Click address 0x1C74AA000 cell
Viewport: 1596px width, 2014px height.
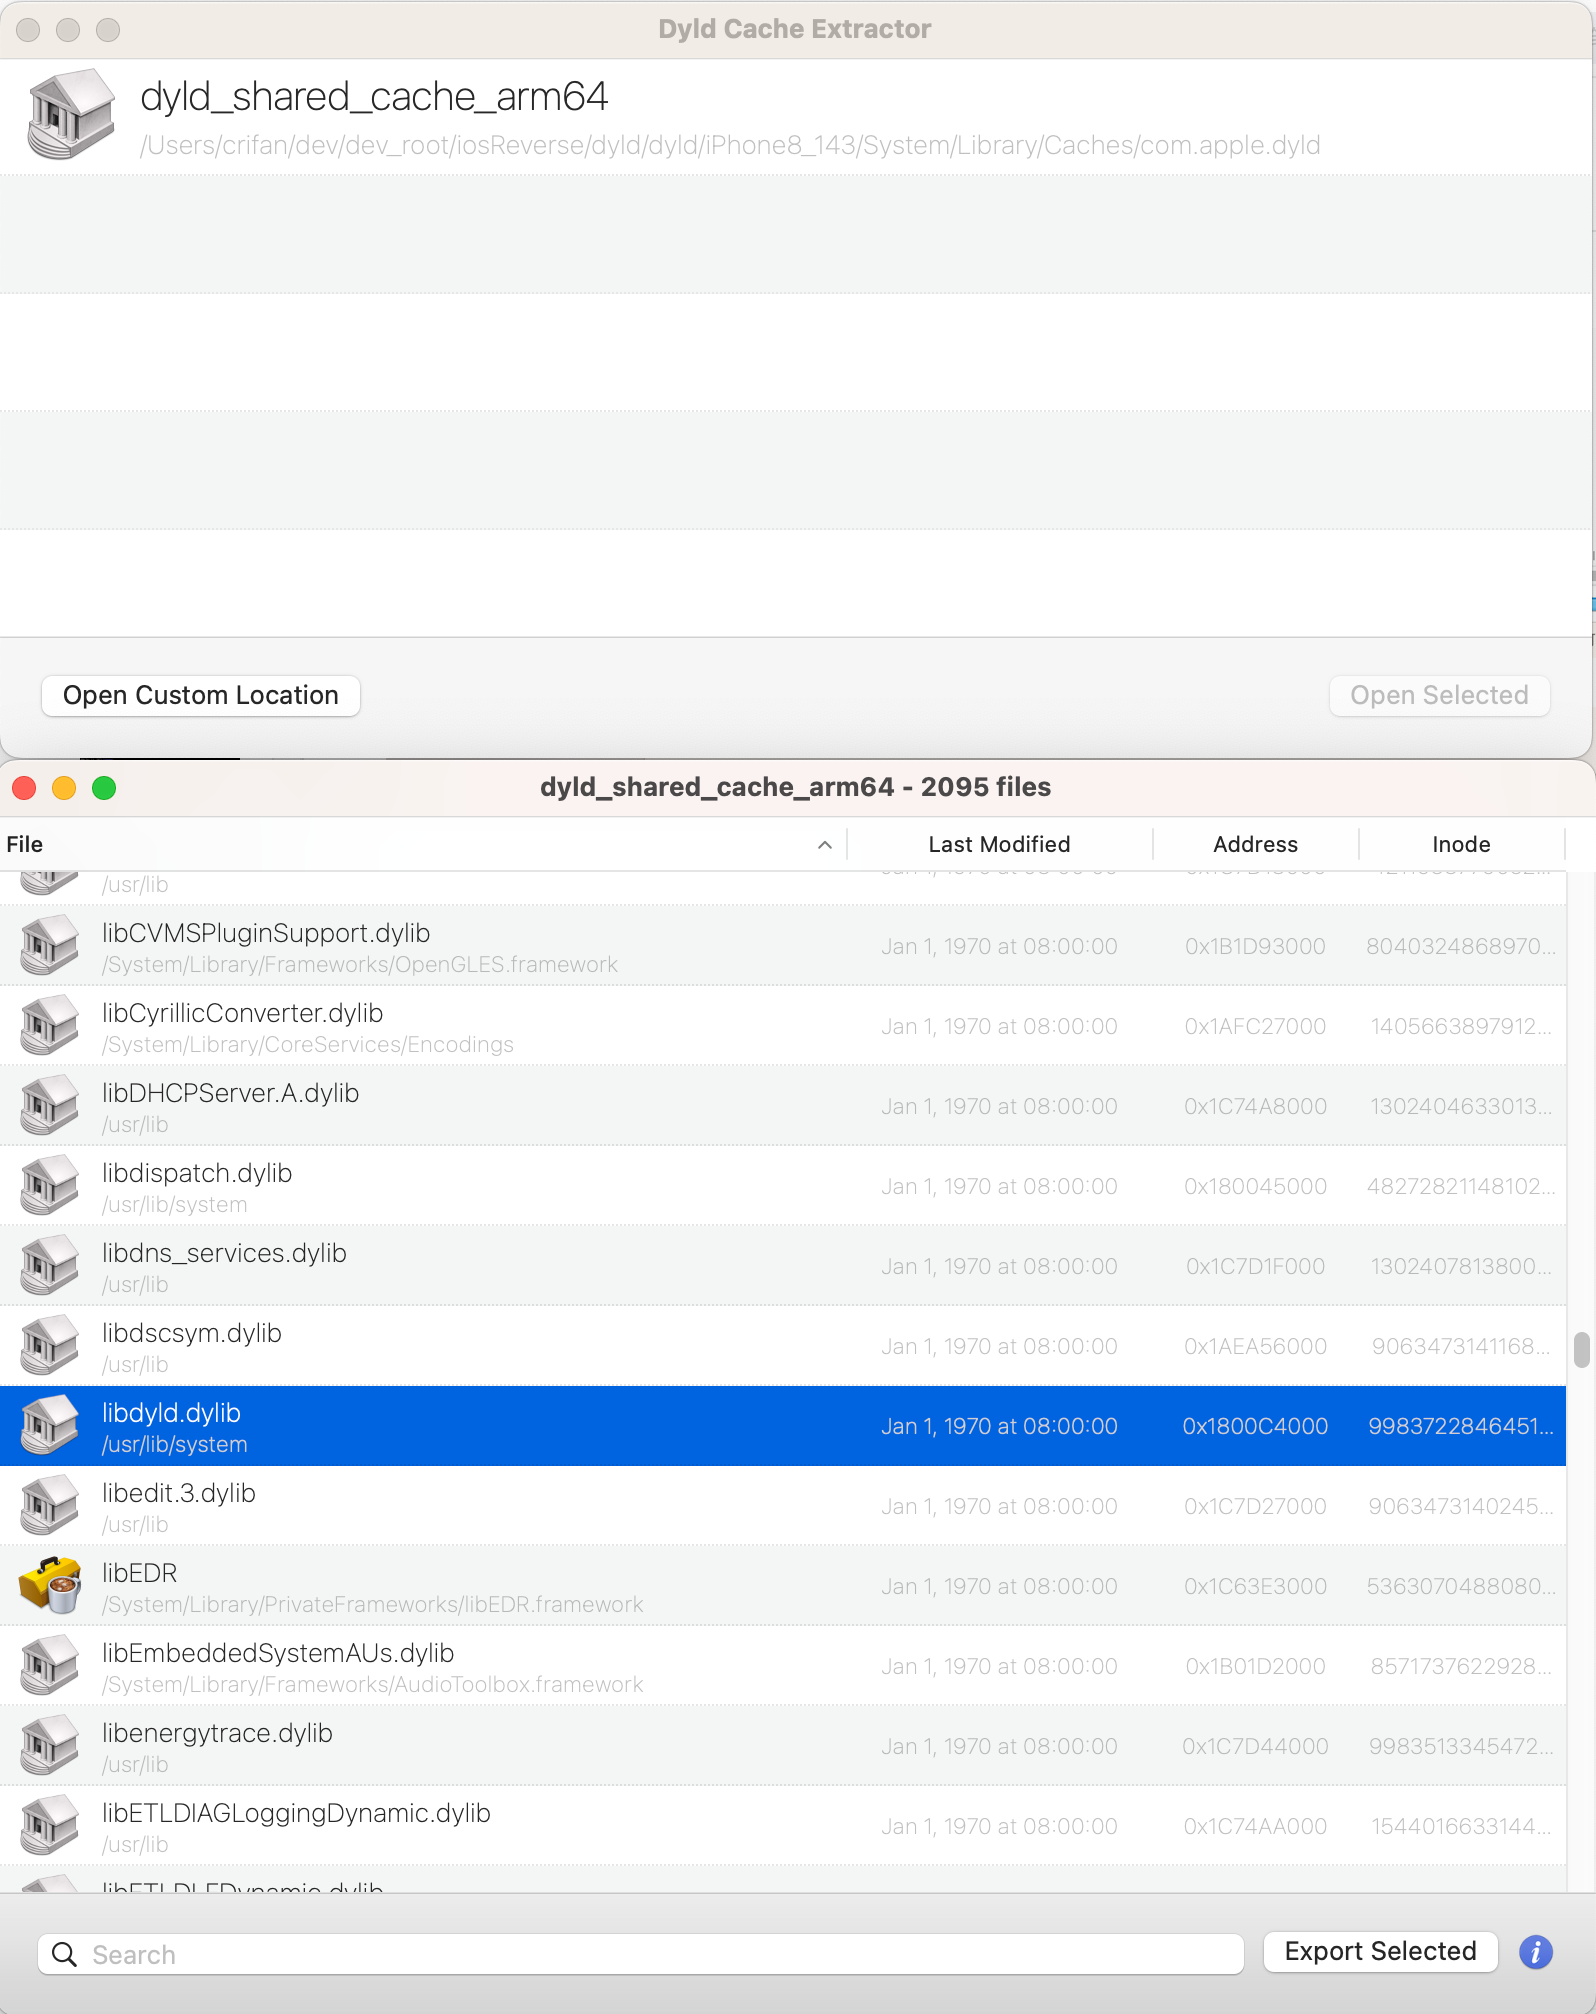click(x=1255, y=1826)
